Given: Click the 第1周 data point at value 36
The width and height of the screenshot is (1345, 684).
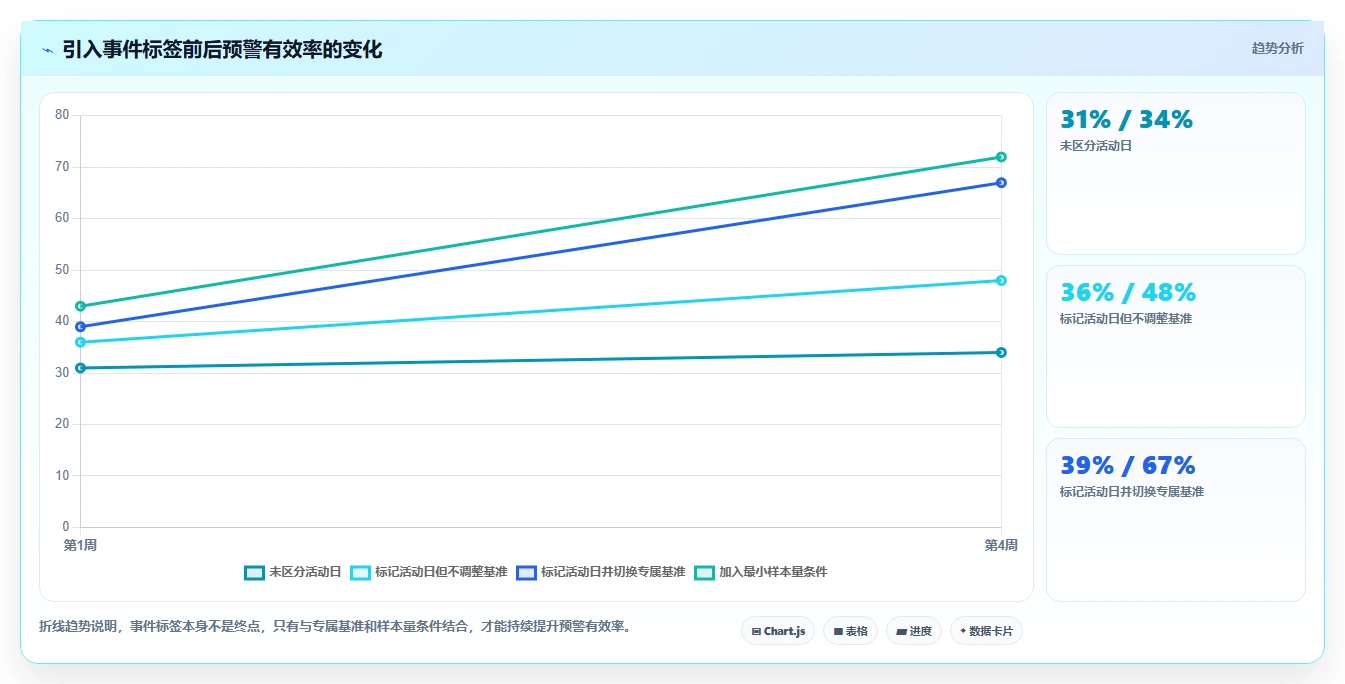Looking at the screenshot, I should [80, 342].
